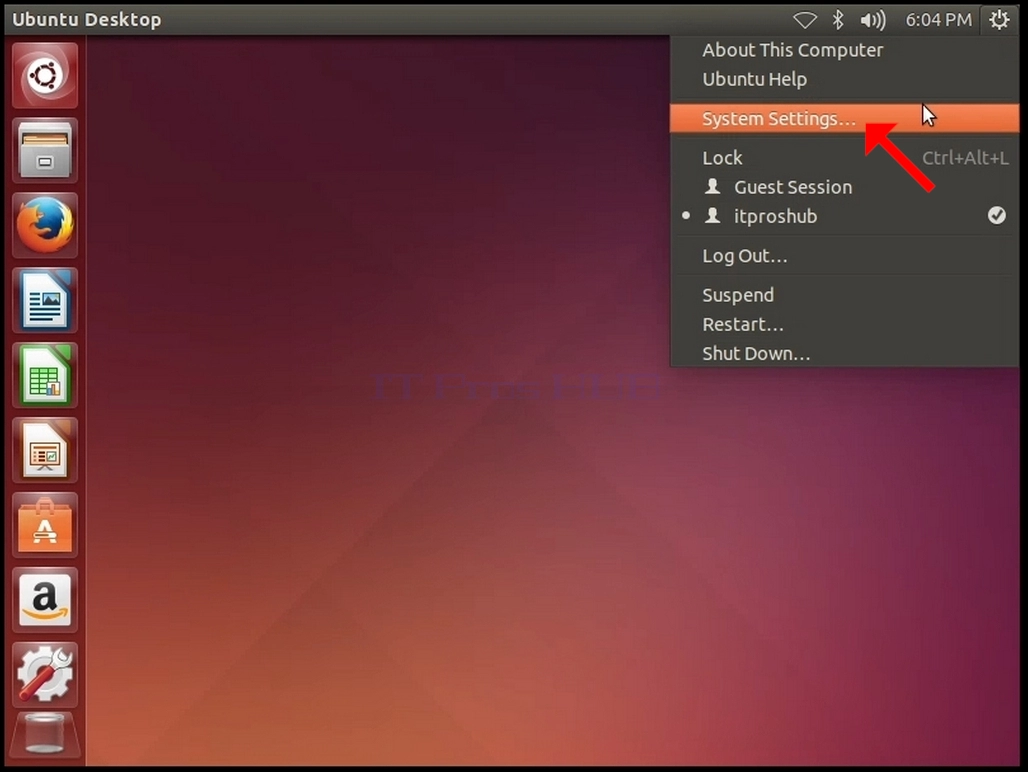Open Ubuntu Help from session menu

(x=844, y=79)
